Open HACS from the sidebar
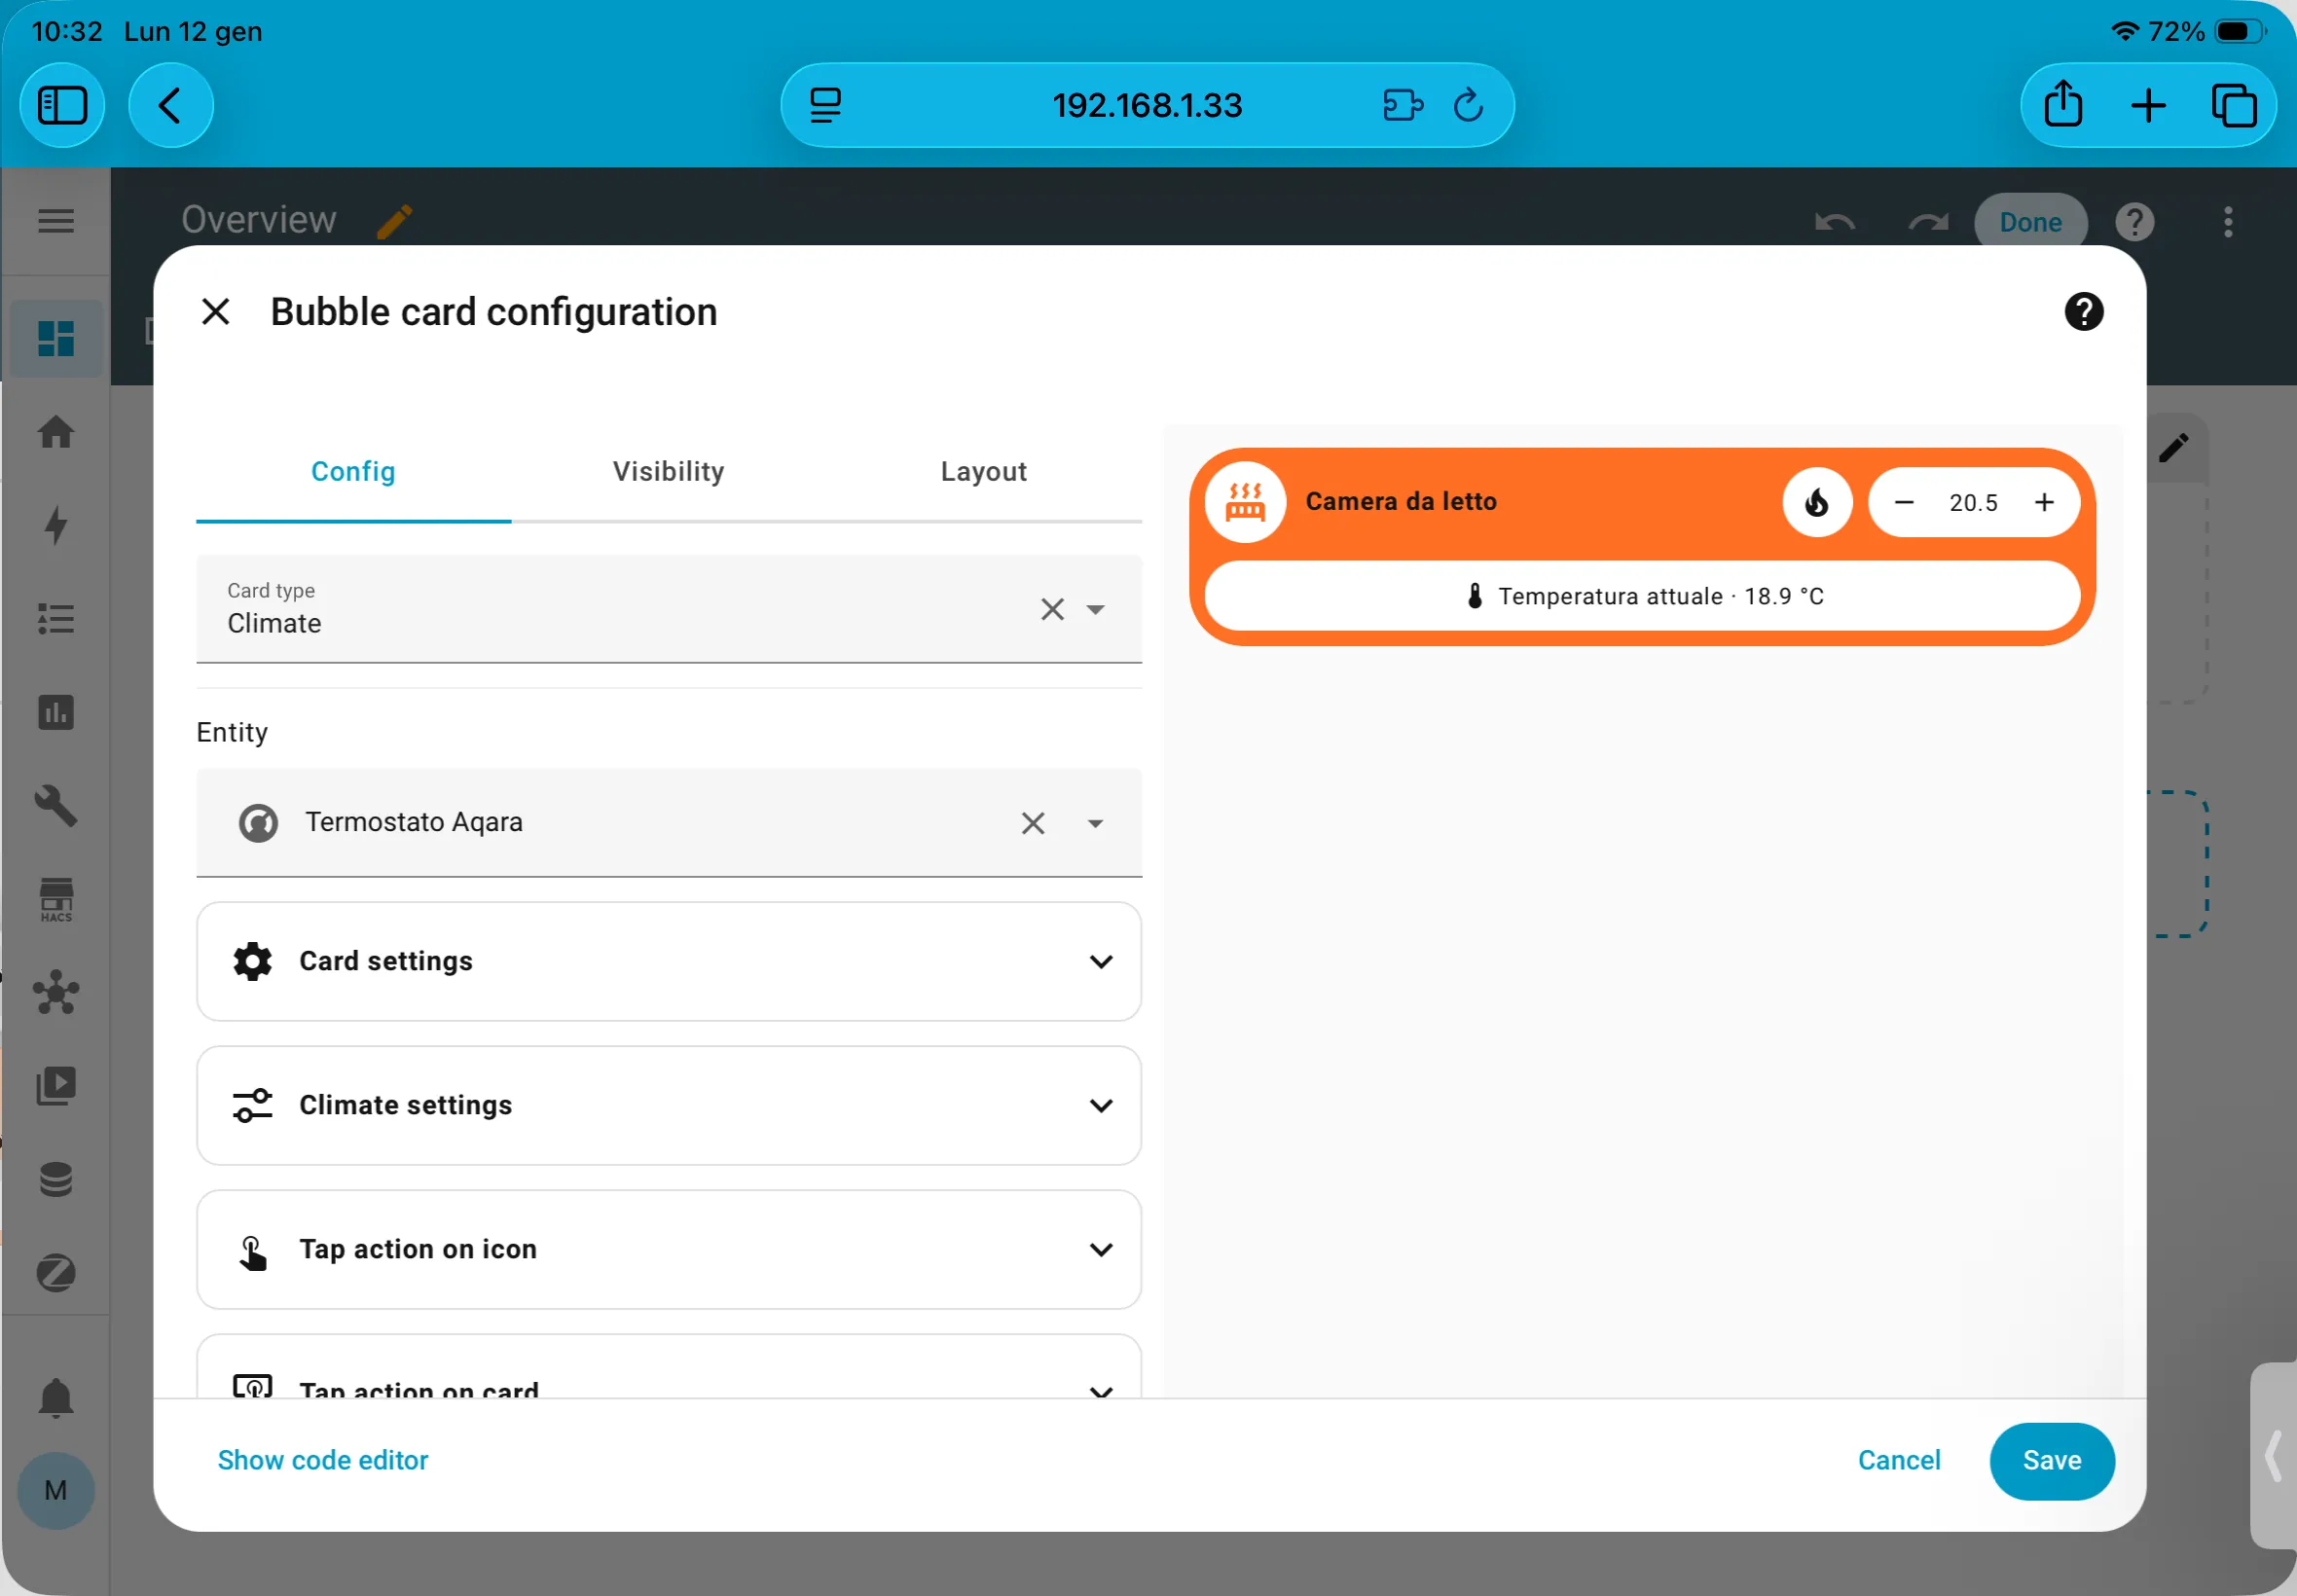The image size is (2297, 1596). coord(56,899)
